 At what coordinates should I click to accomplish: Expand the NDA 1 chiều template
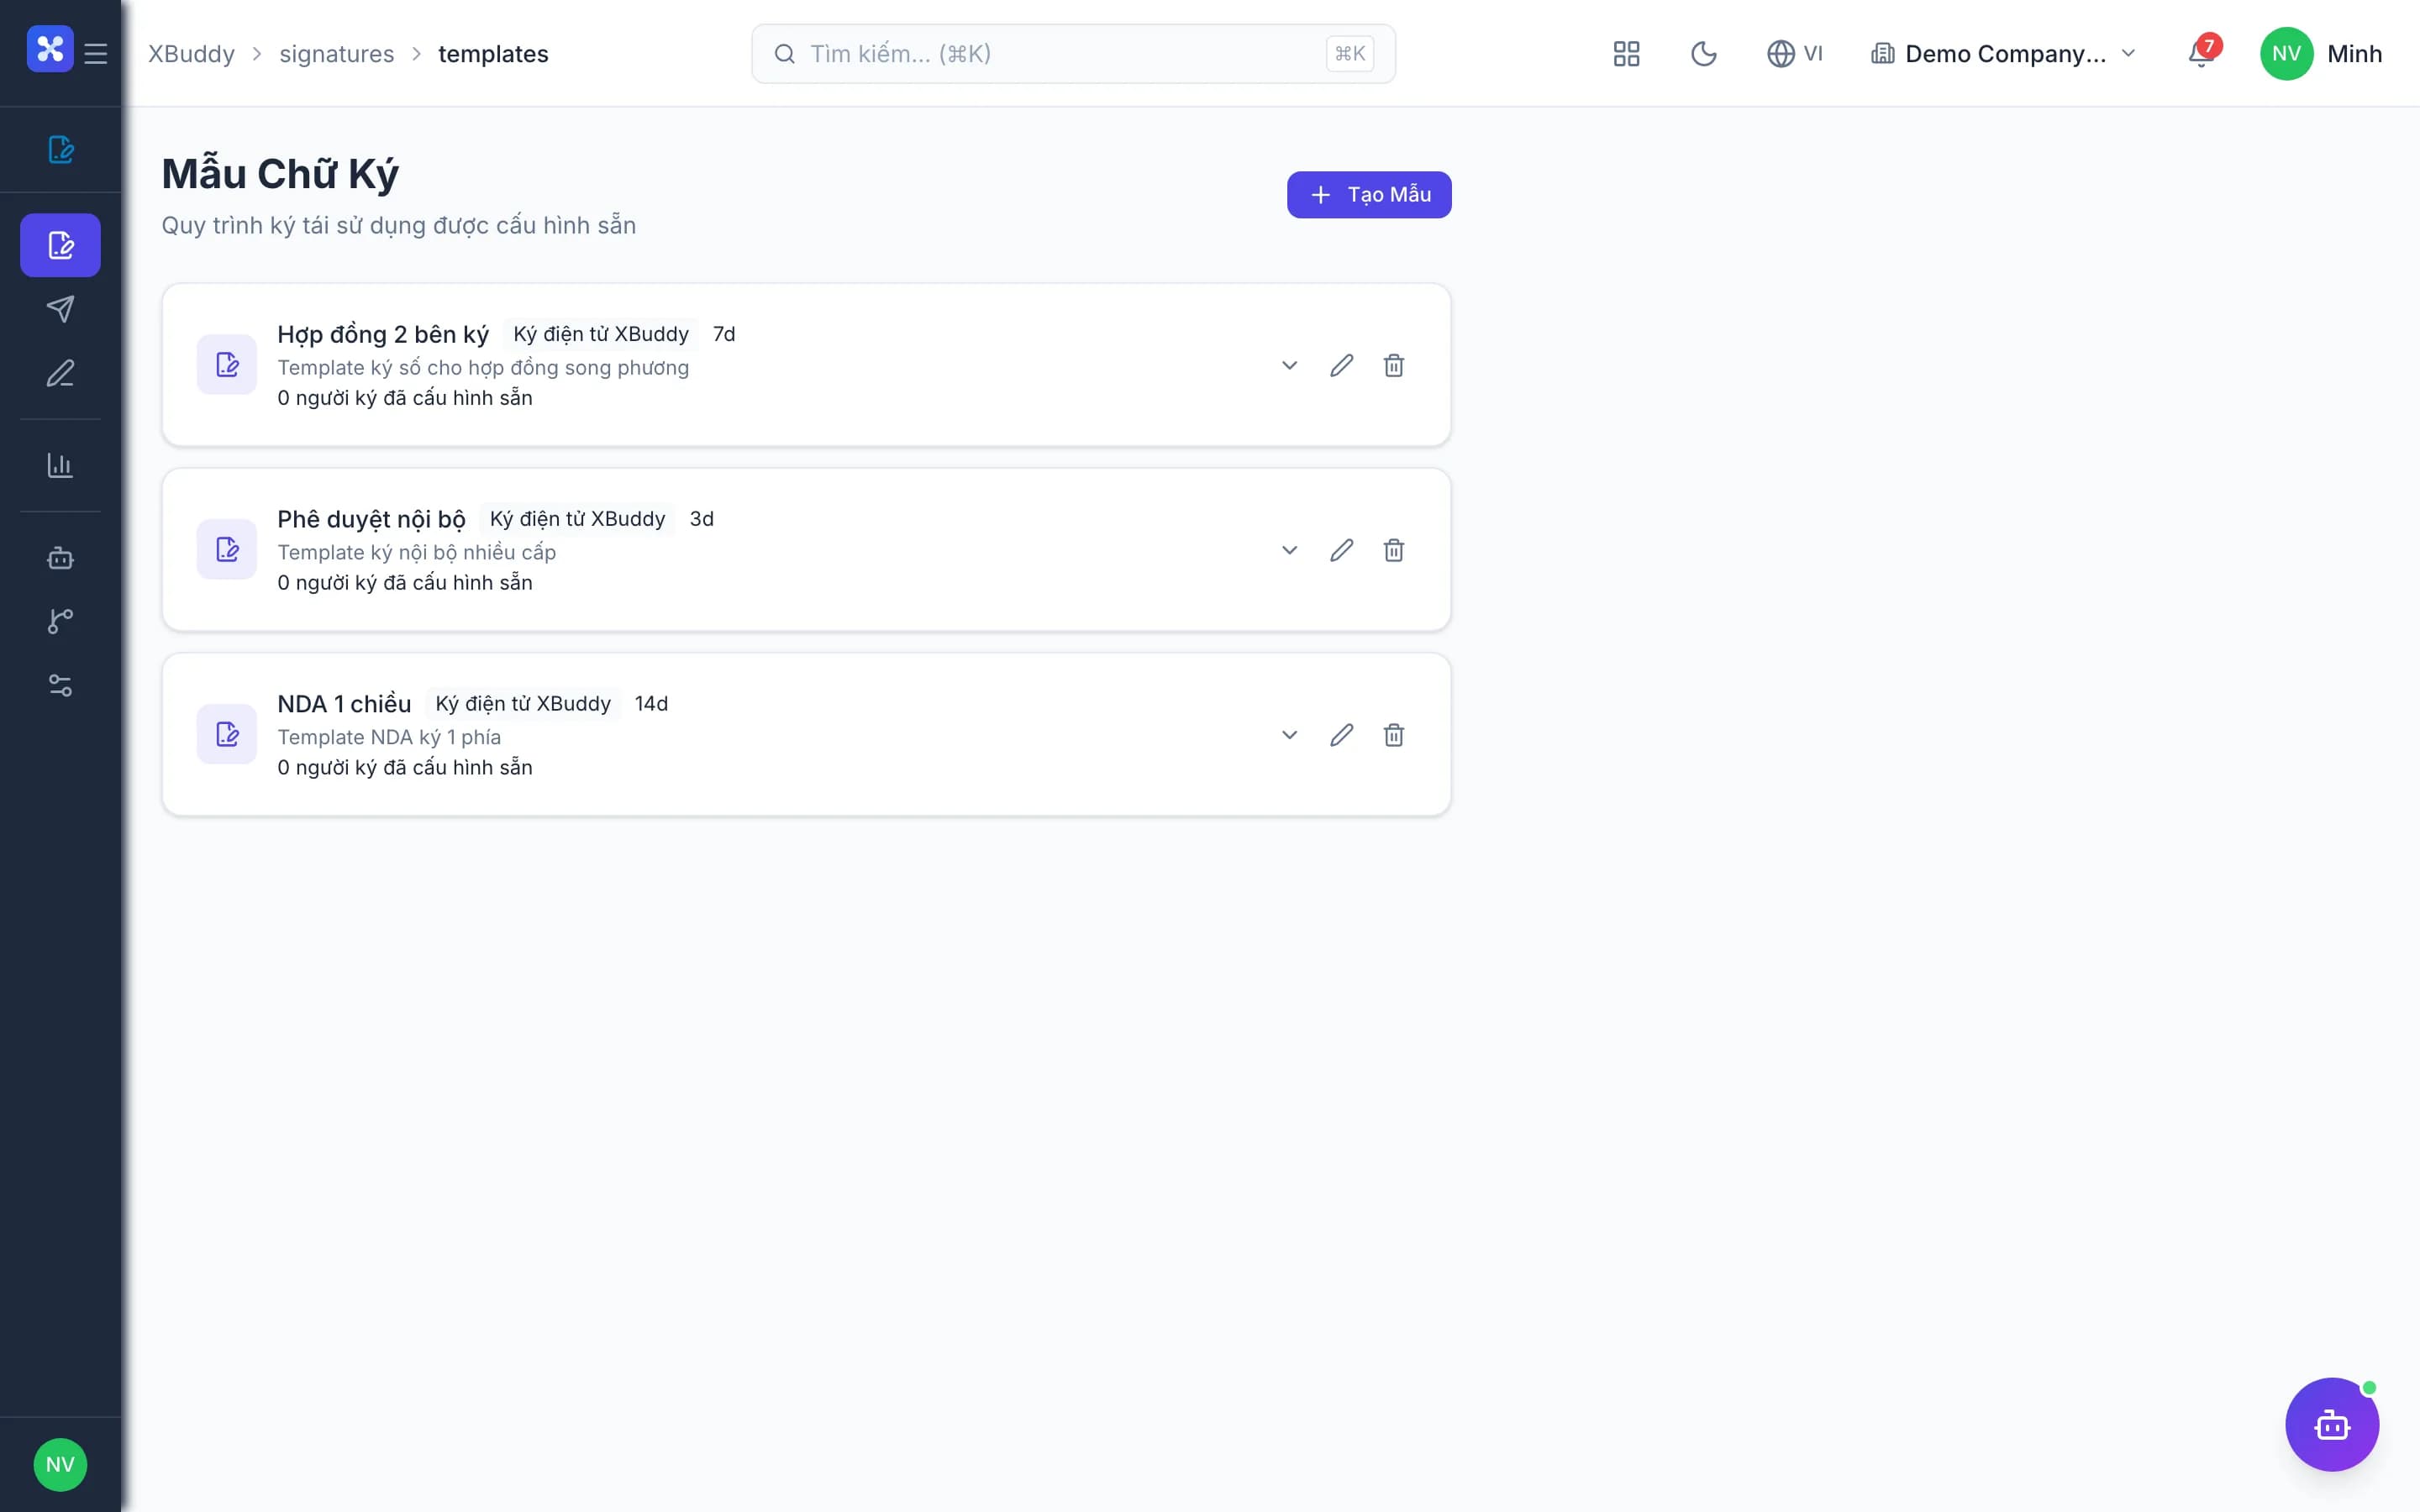[1290, 736]
